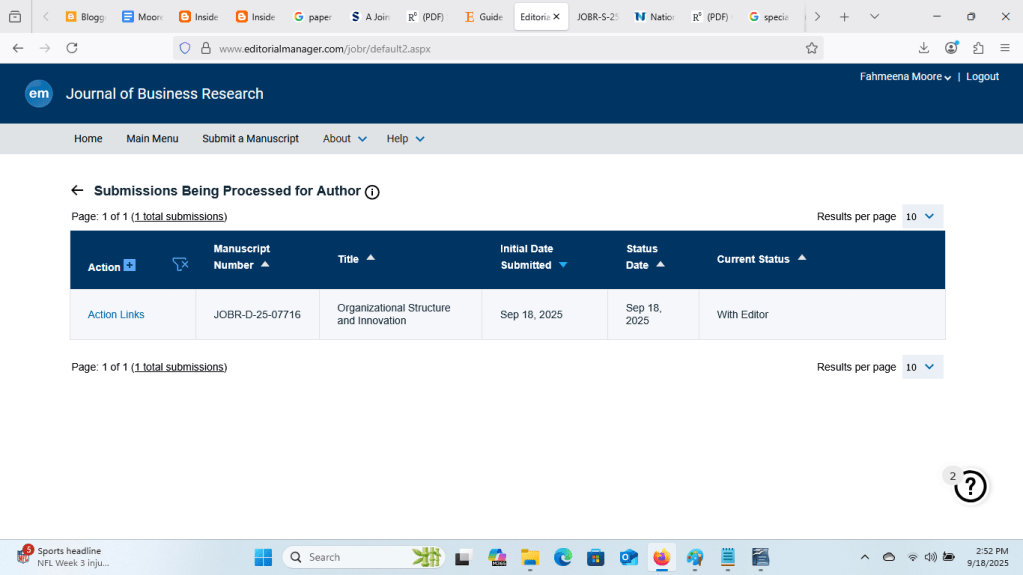Open the Firefox downloads icon
The width and height of the screenshot is (1023, 575).
[x=924, y=48]
